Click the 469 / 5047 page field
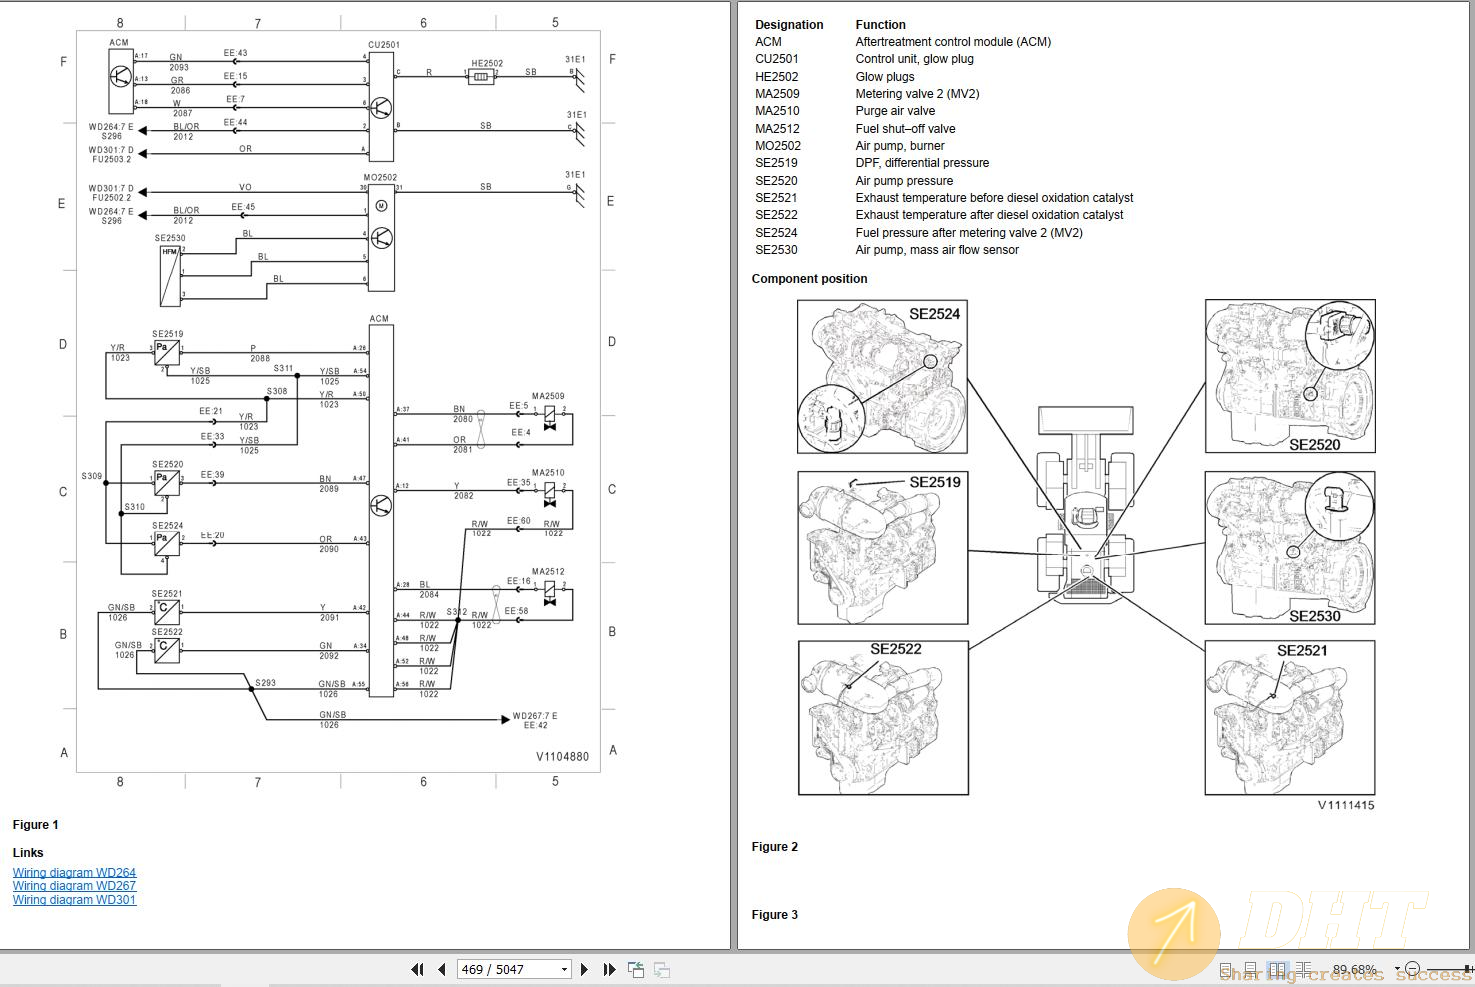 coord(514,969)
